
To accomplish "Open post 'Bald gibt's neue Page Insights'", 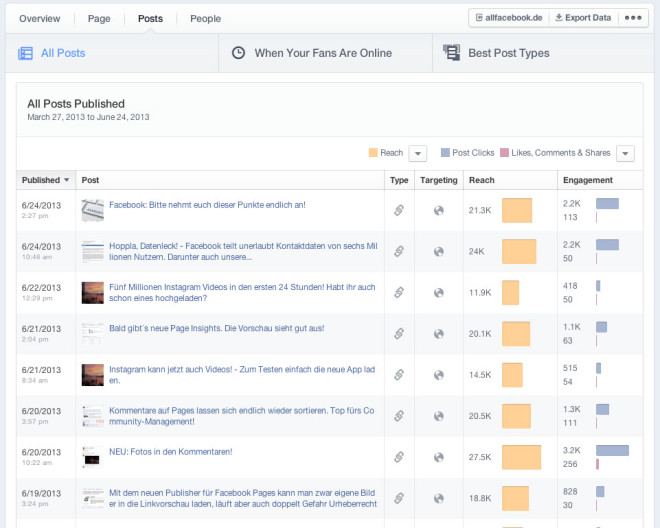I will pos(216,328).
